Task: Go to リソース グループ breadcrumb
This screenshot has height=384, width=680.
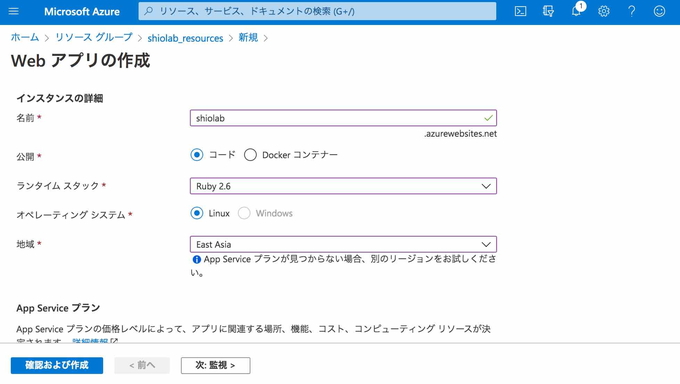Action: coord(94,38)
